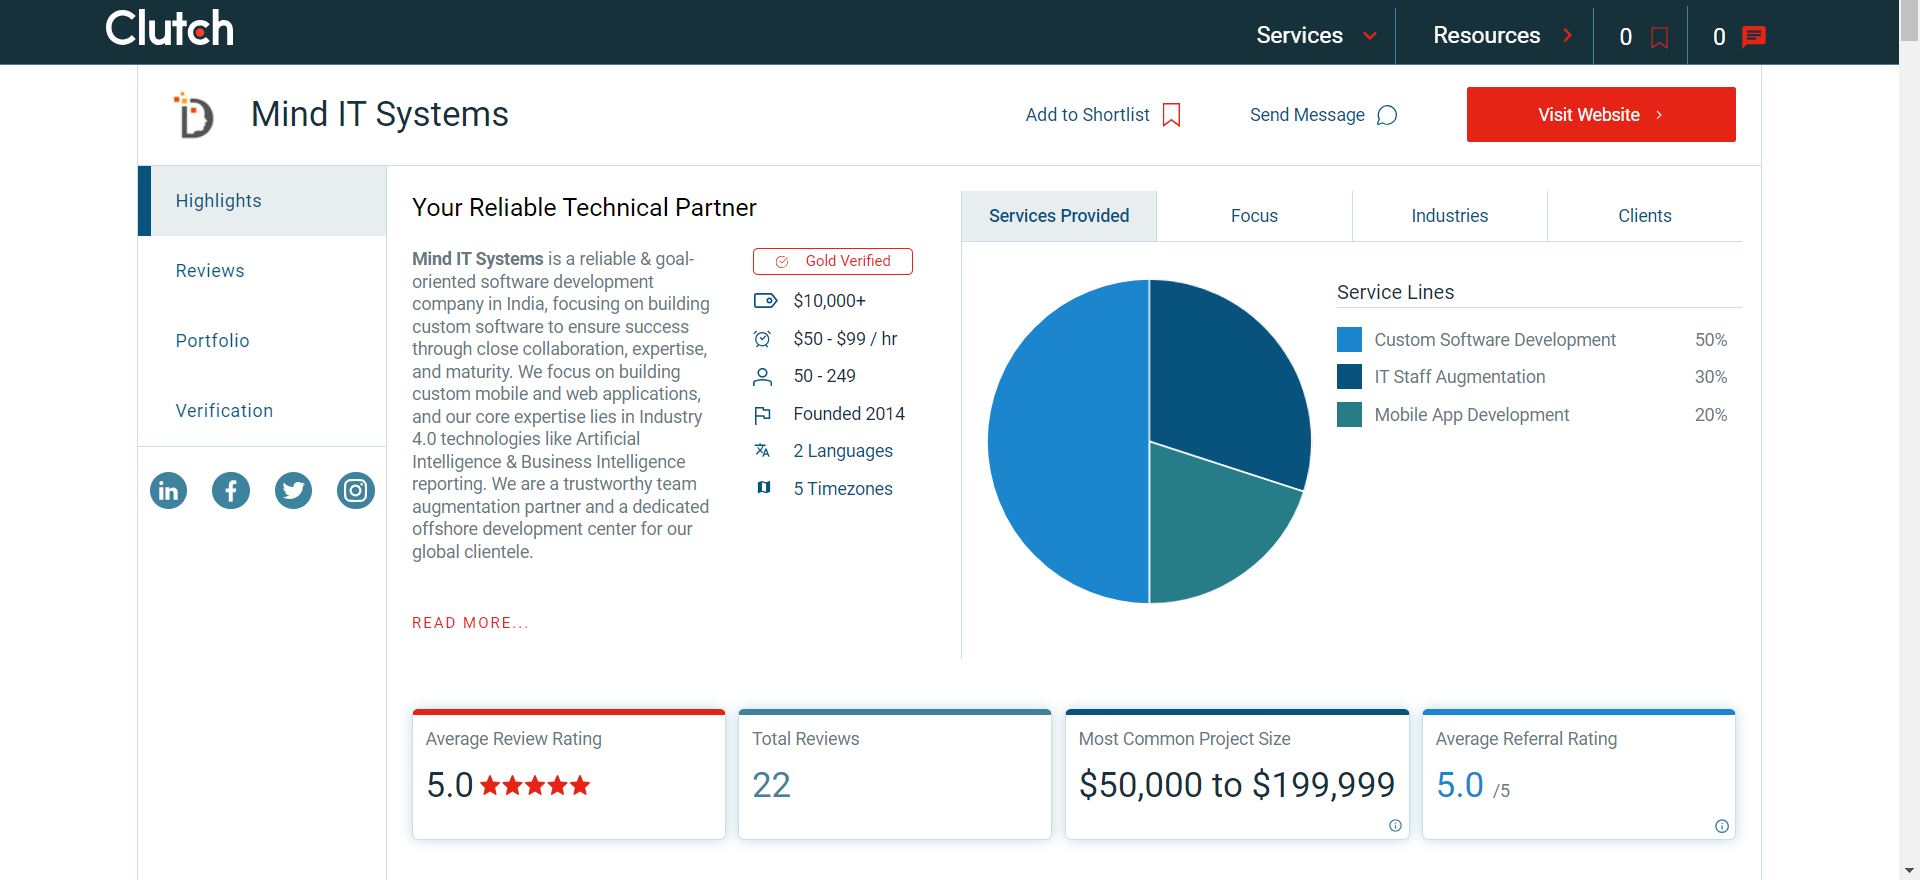Open the LinkedIn social icon
Screen dimensions: 1920x880
(168, 491)
